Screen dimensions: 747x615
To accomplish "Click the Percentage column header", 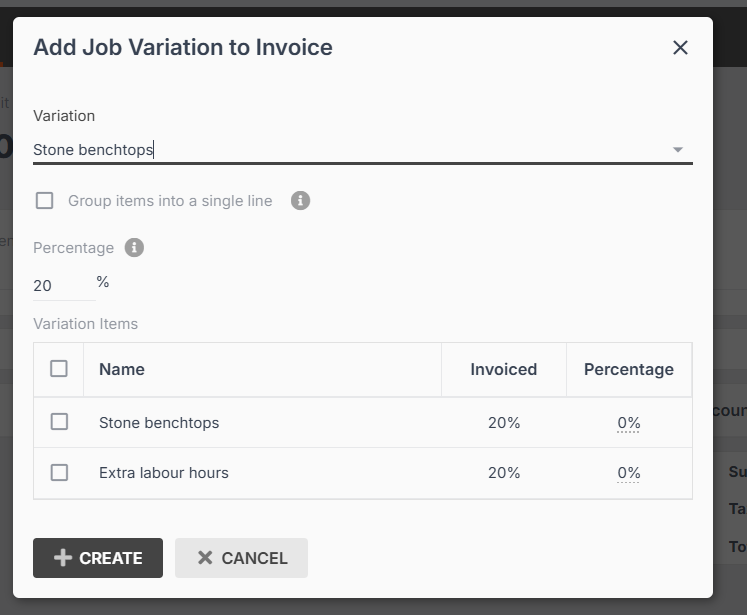I will (628, 369).
